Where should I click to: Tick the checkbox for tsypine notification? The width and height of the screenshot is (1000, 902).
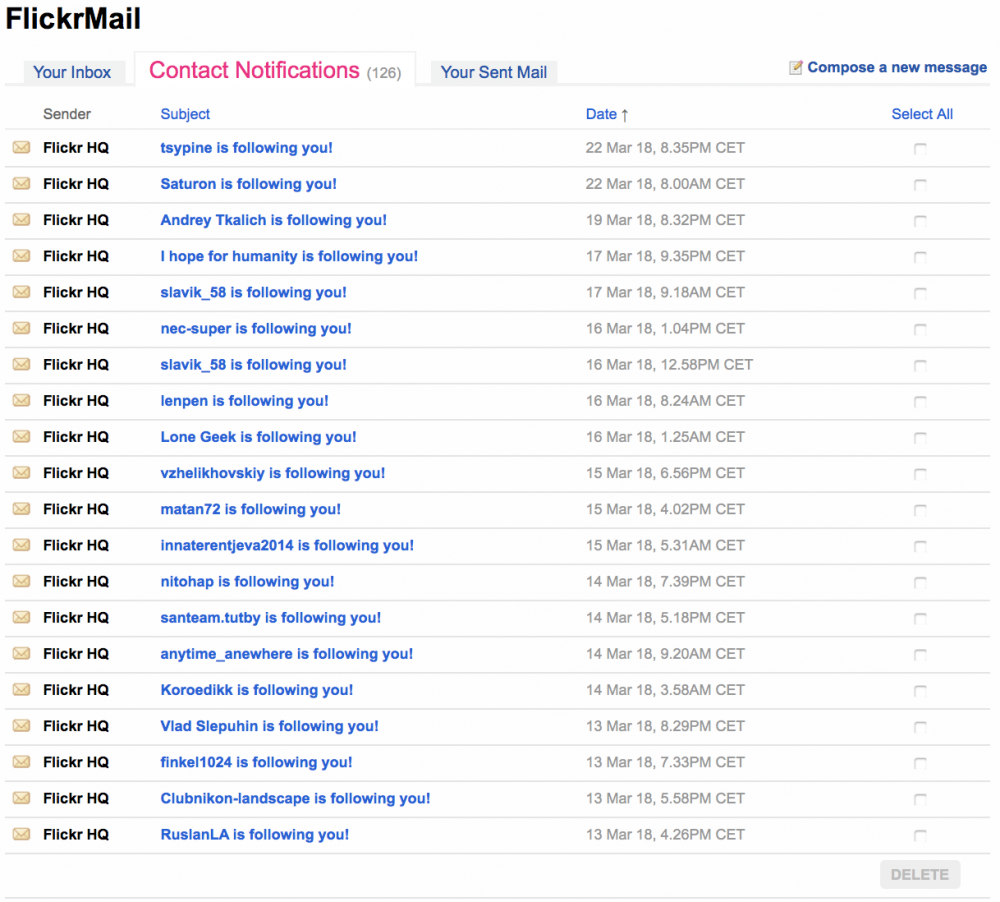pos(920,149)
